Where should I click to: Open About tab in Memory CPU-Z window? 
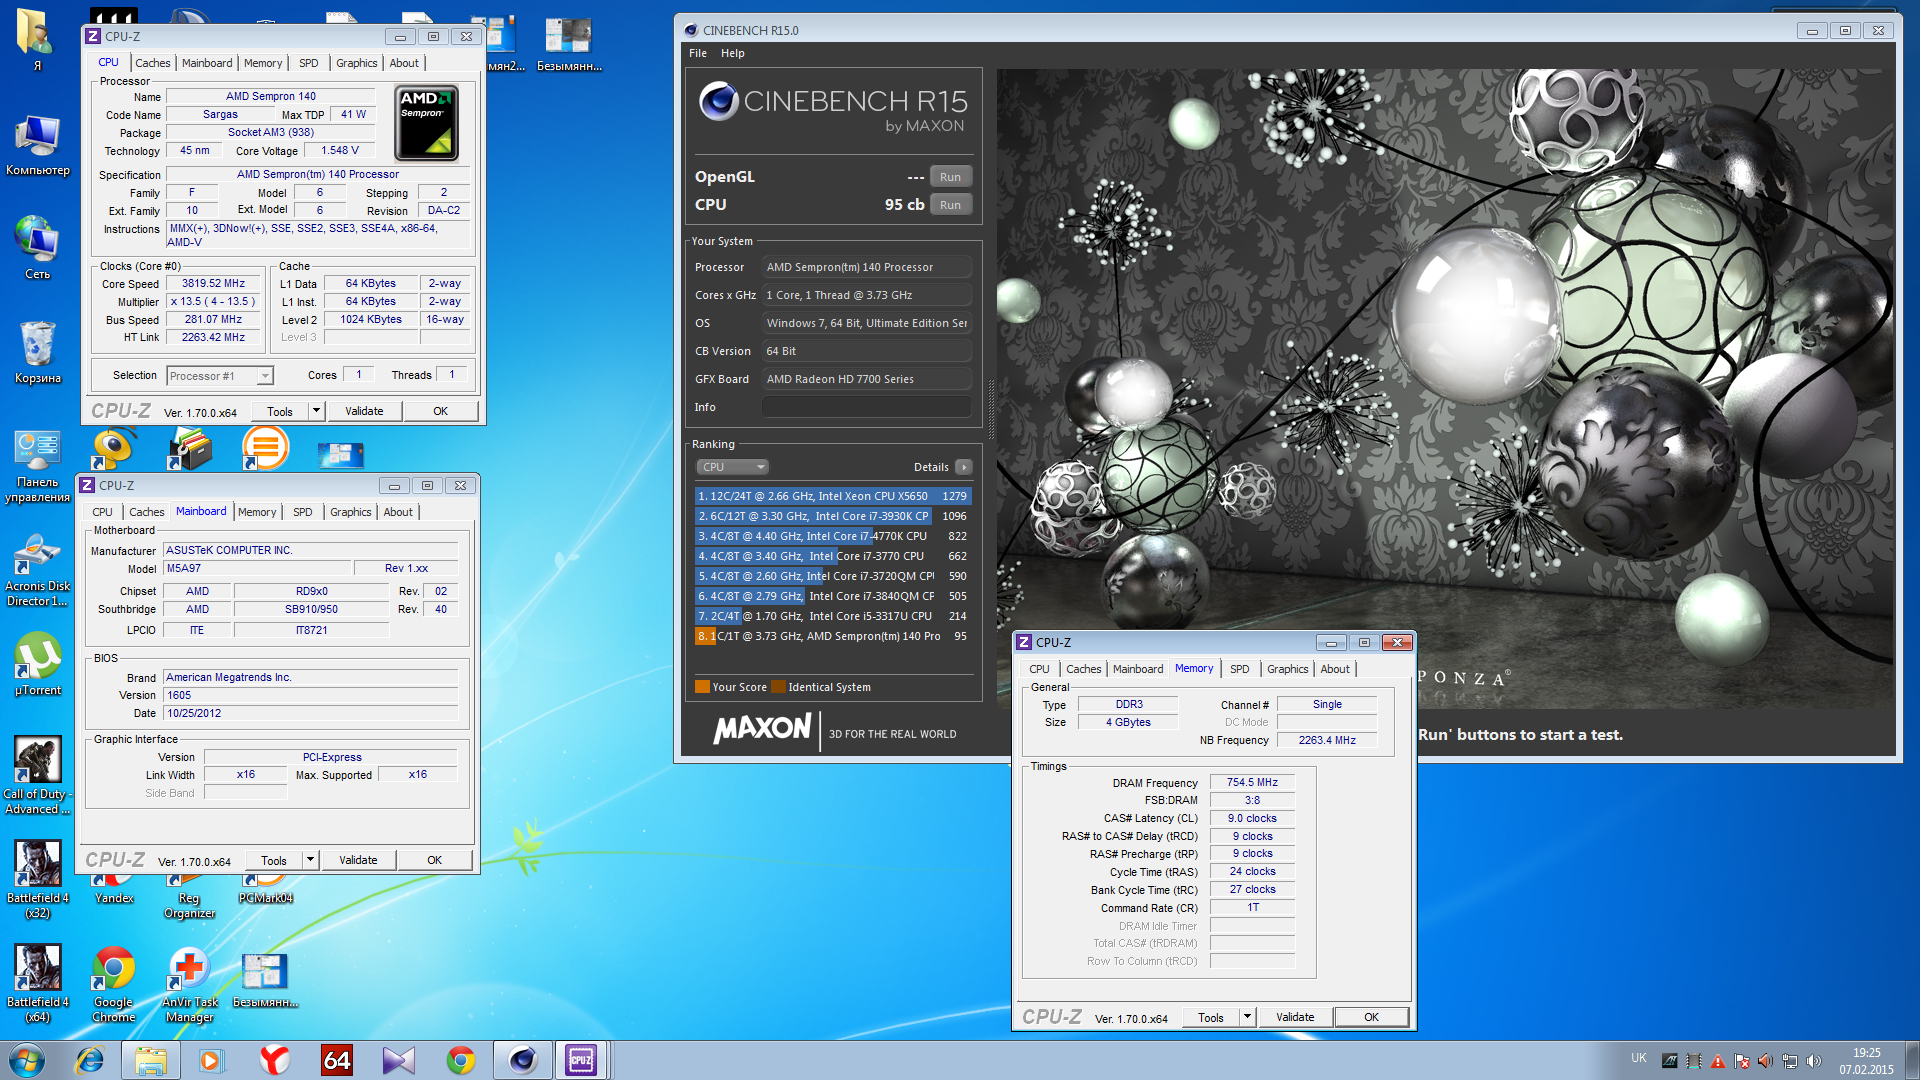(1335, 669)
